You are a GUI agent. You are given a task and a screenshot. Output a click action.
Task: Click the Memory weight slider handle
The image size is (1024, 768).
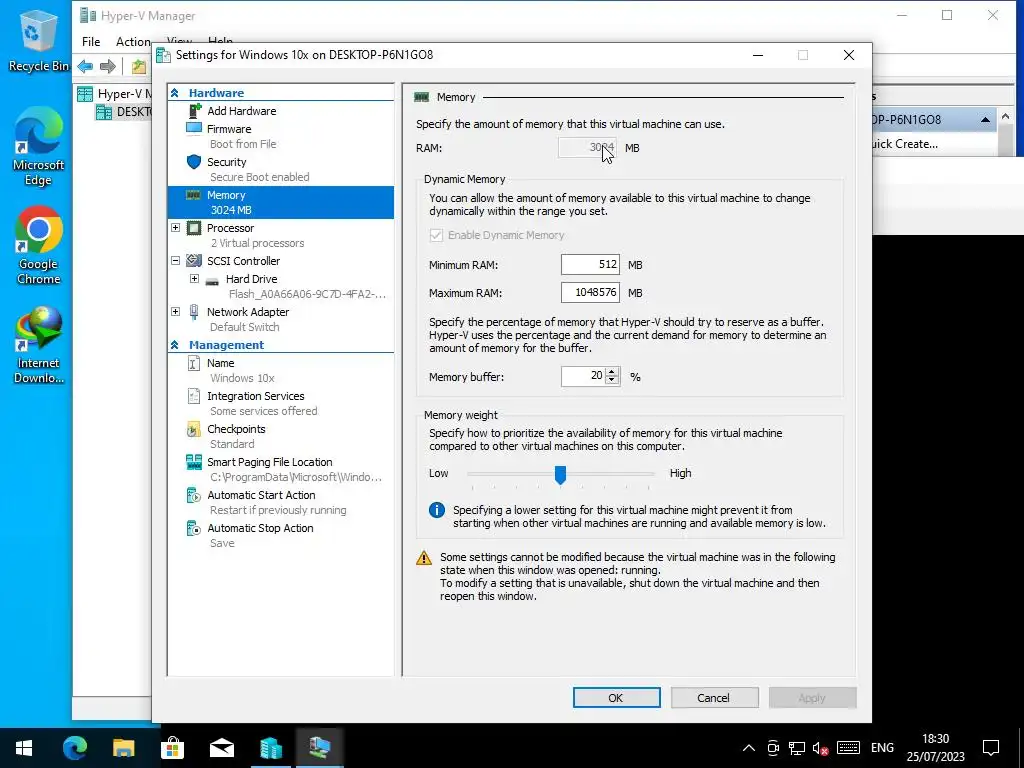pyautogui.click(x=560, y=475)
